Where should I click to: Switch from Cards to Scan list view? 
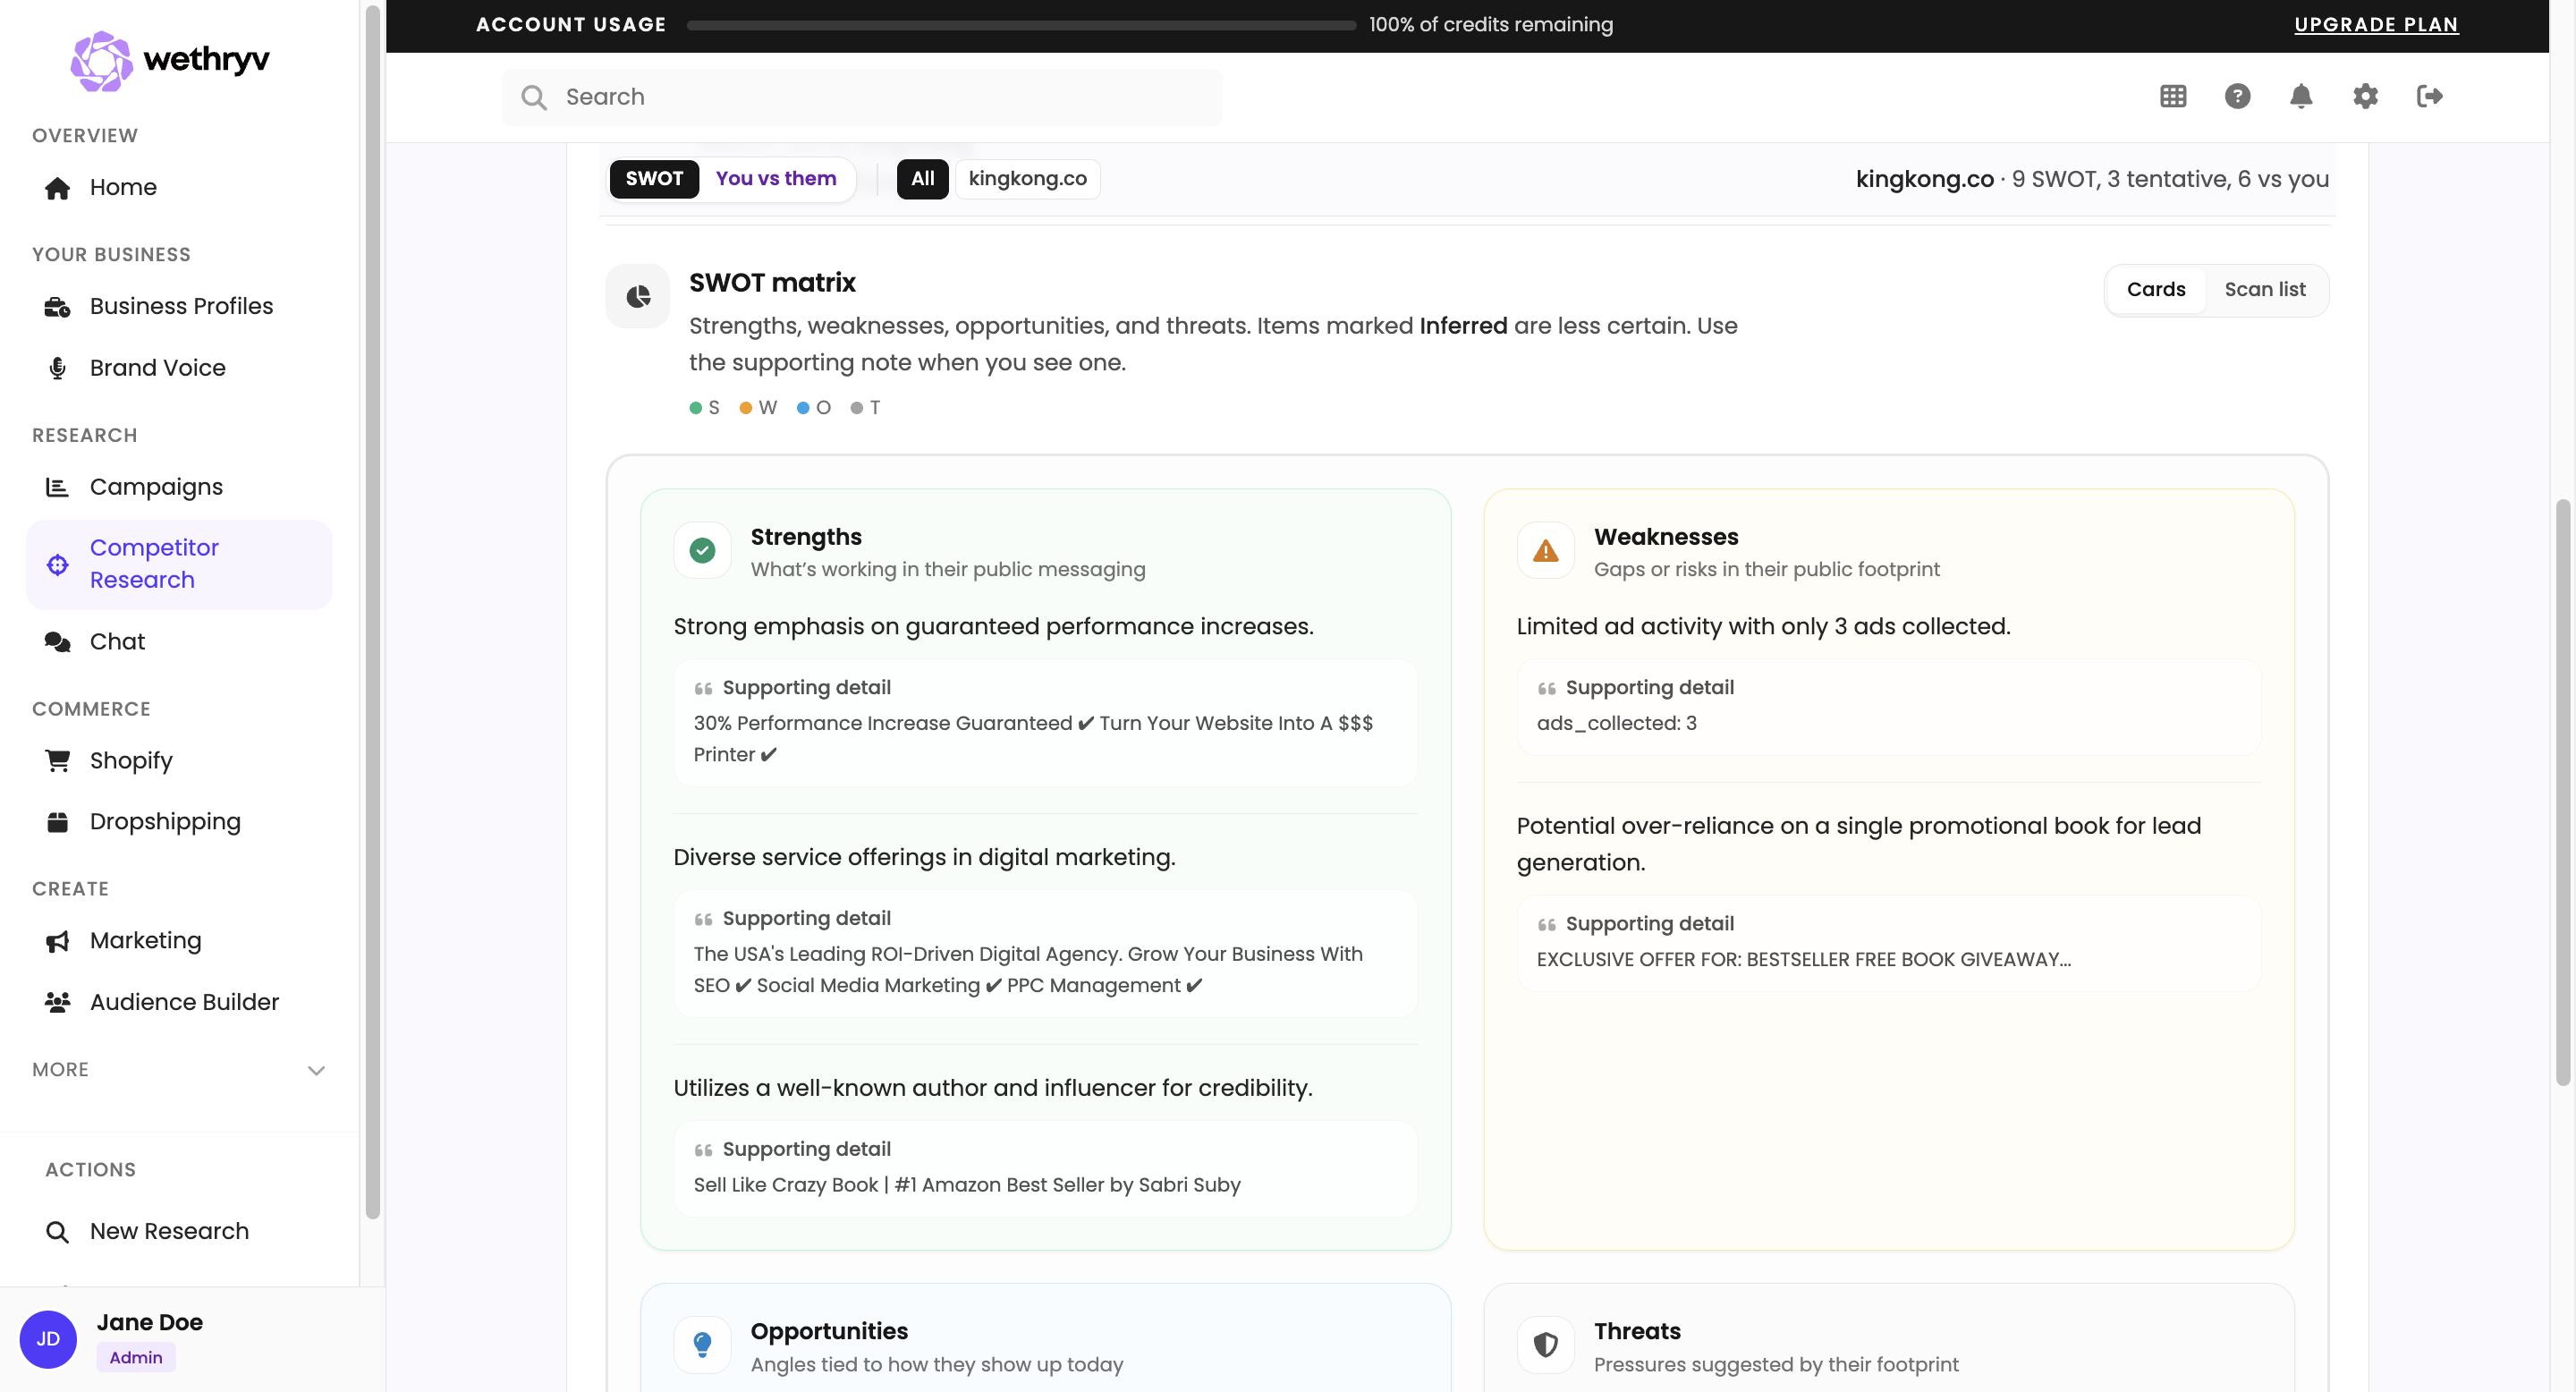click(2265, 289)
